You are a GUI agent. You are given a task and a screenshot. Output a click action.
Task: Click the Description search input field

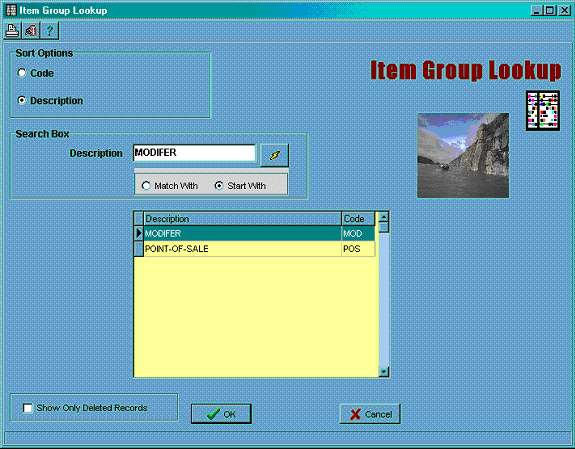coord(194,153)
